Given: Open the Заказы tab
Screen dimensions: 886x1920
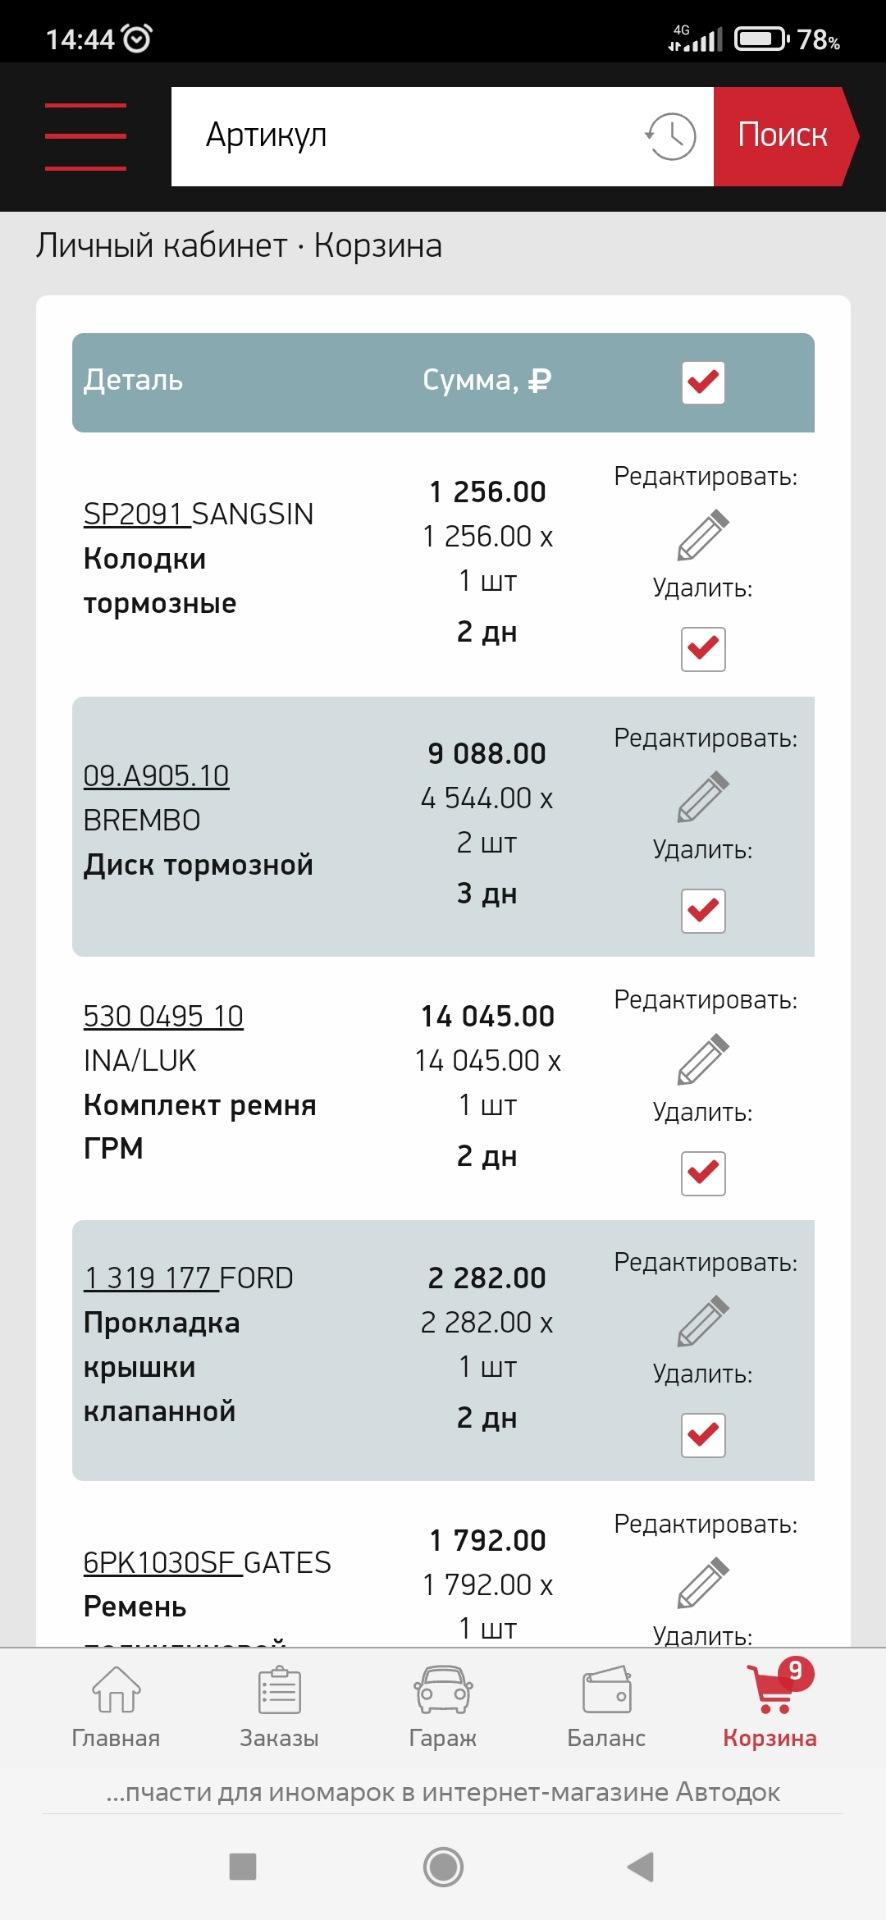Looking at the screenshot, I should pos(279,1708).
